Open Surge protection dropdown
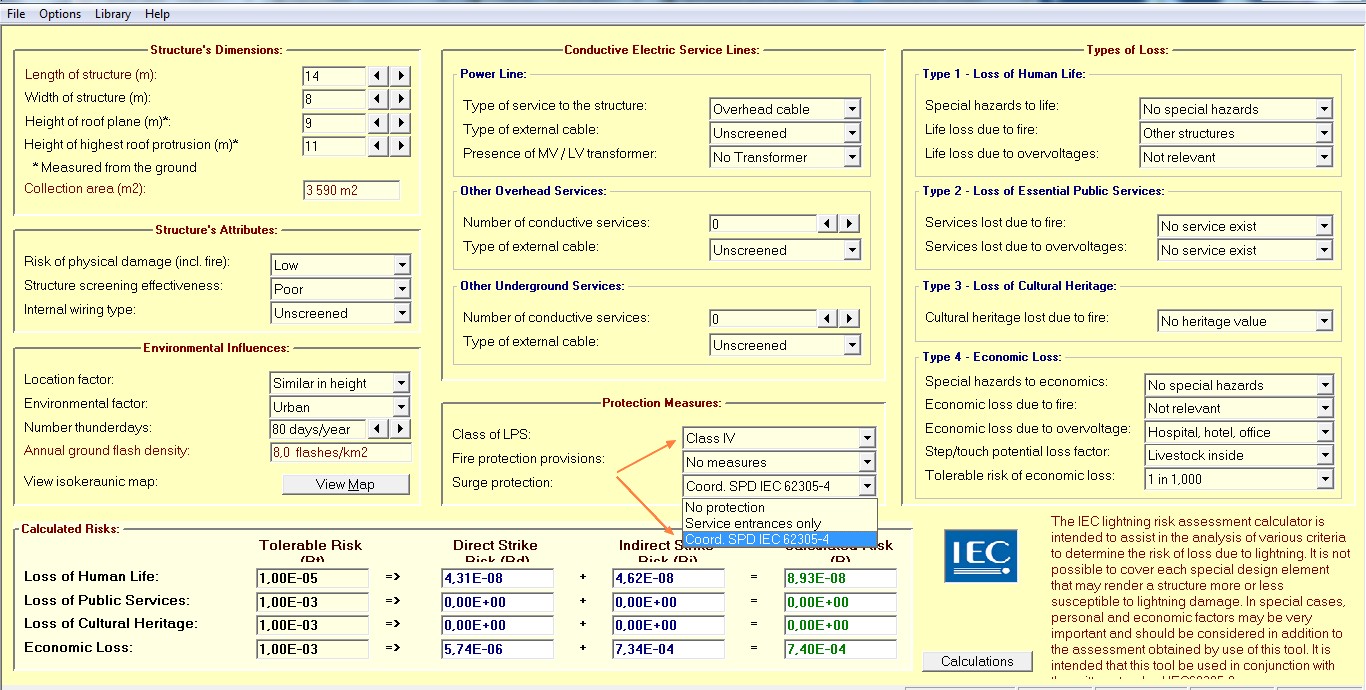Image resolution: width=1366 pixels, height=690 pixels. coord(867,486)
